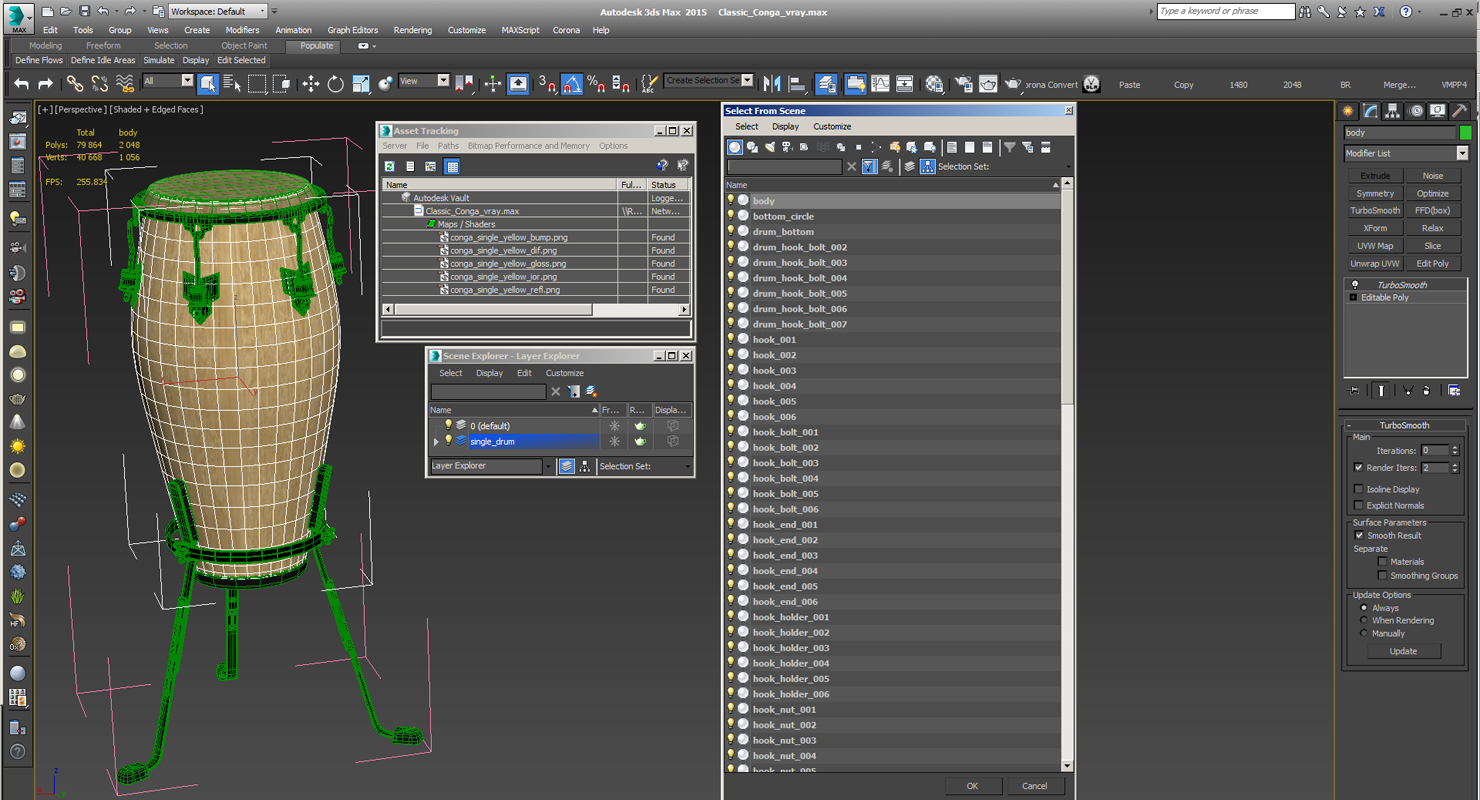The height and width of the screenshot is (800, 1480).
Task: Click Display Filter funnel in Select From Scene
Action: click(1010, 147)
